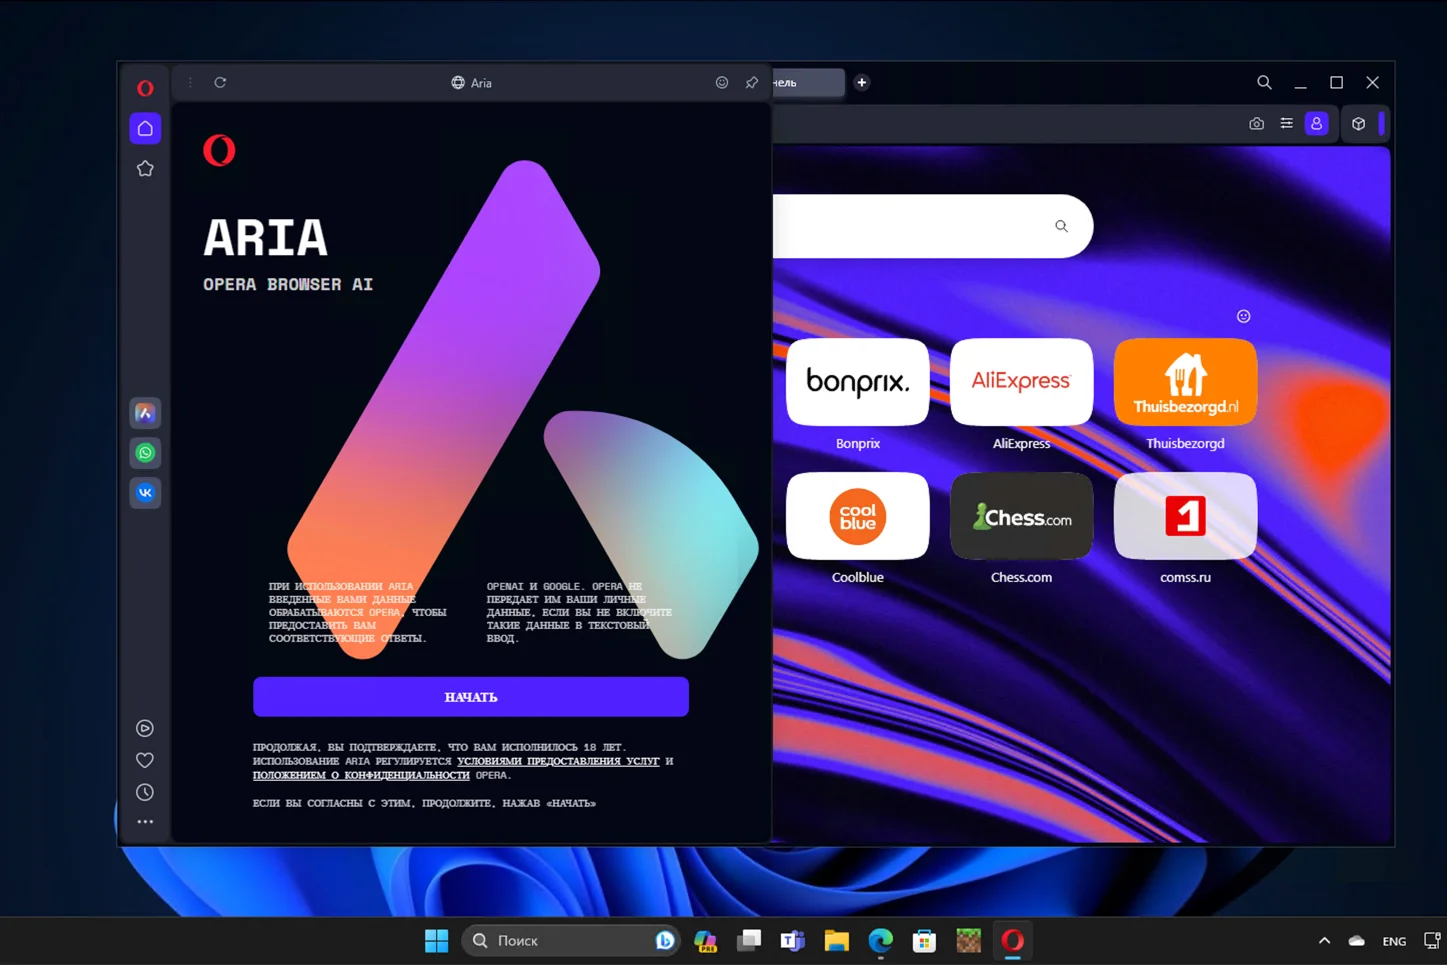
Task: Open the Easy Setup sliders icon
Action: tap(1287, 124)
